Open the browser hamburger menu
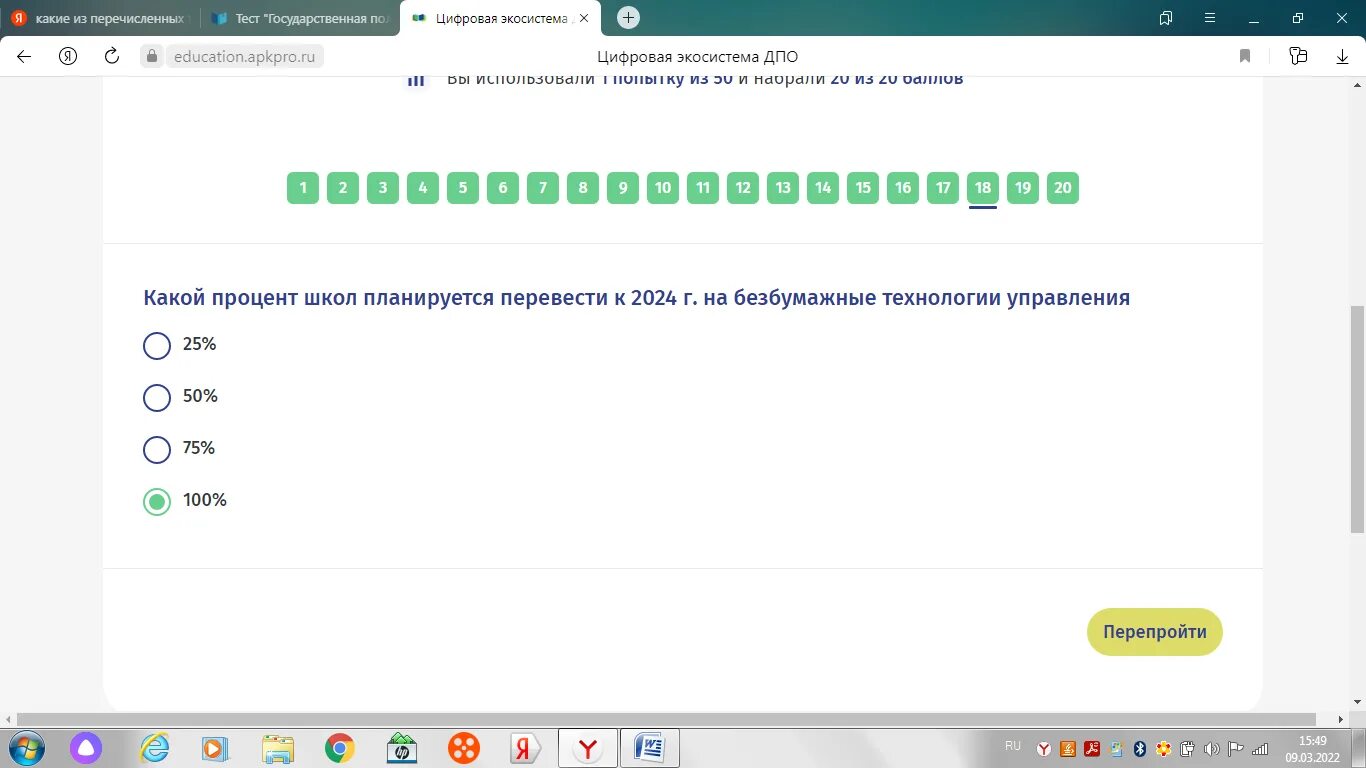 [x=1210, y=18]
